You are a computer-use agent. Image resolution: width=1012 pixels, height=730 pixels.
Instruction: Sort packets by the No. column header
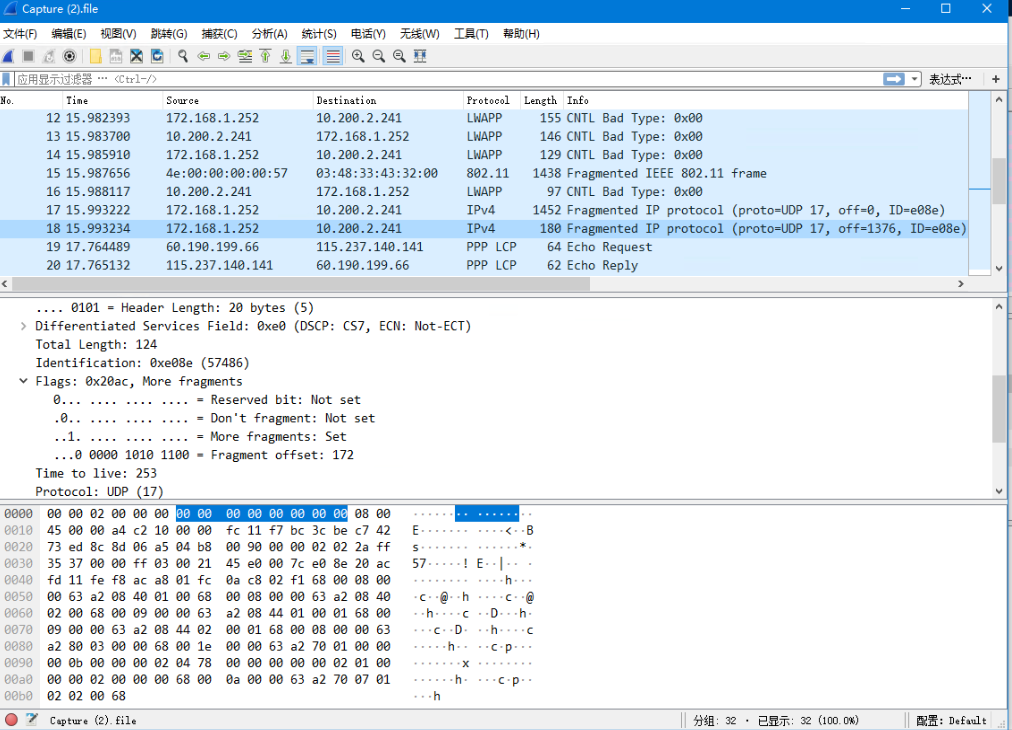(31, 100)
